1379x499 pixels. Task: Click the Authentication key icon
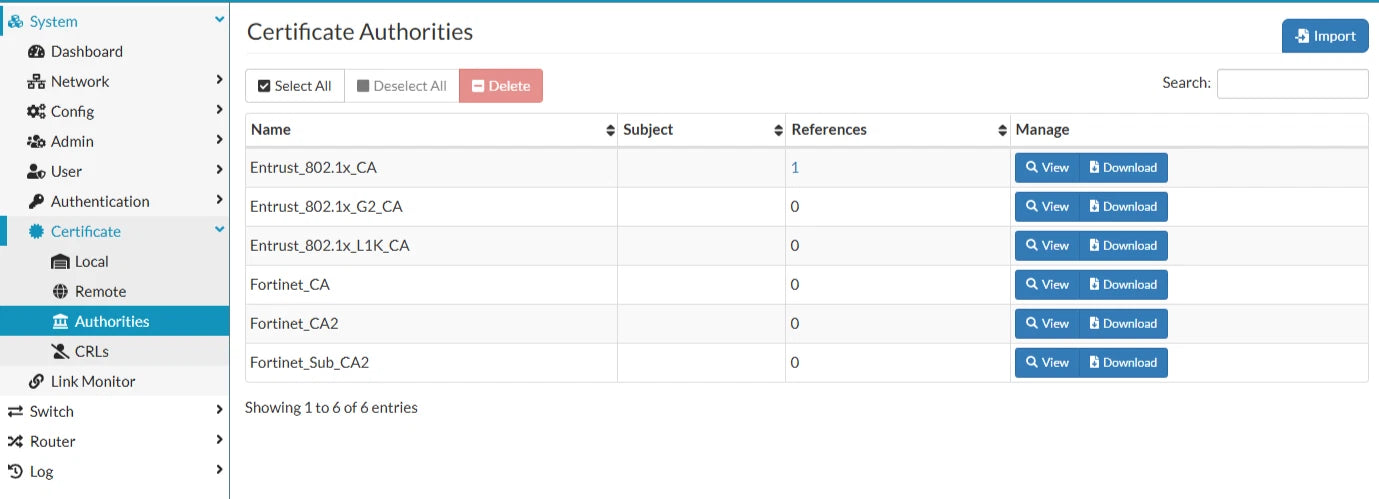click(36, 201)
